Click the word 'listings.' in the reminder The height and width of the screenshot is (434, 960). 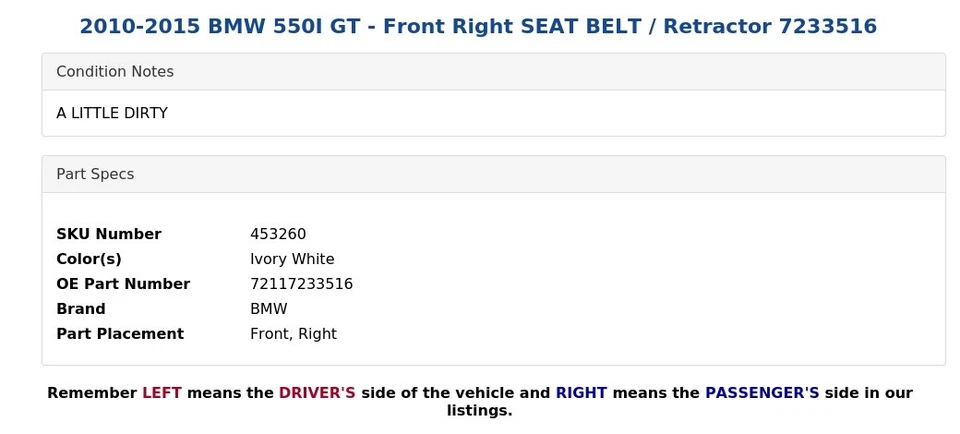point(479,411)
